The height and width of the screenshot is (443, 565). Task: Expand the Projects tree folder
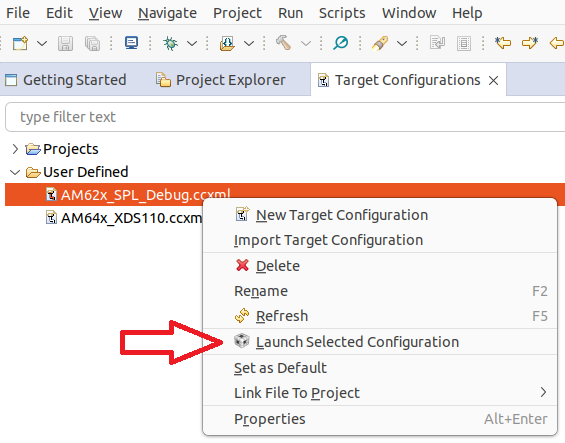pos(15,149)
